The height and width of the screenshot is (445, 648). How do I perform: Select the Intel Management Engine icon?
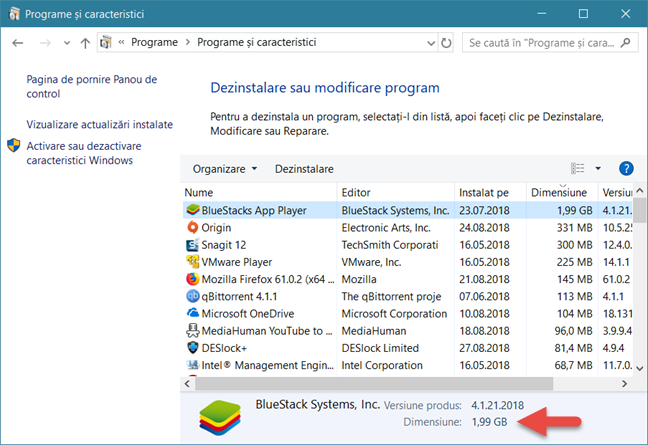pos(193,365)
